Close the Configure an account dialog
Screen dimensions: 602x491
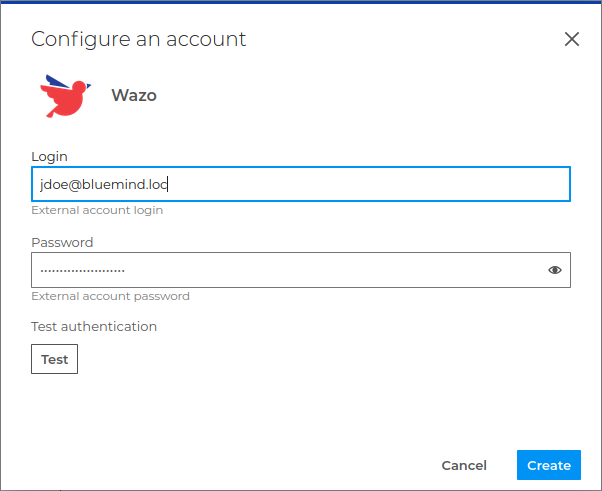pos(572,39)
